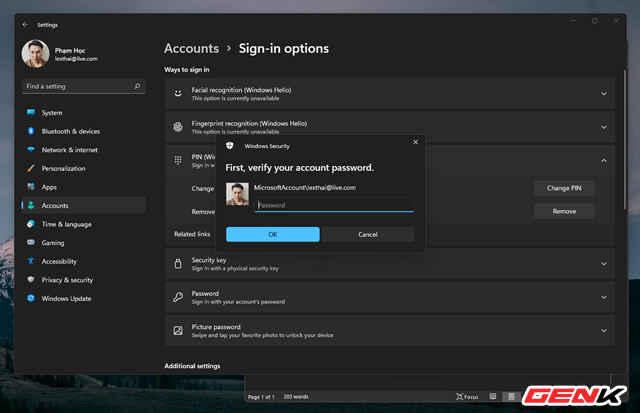The height and width of the screenshot is (413, 640).
Task: Open Privacy & security settings
Action: tap(84, 280)
